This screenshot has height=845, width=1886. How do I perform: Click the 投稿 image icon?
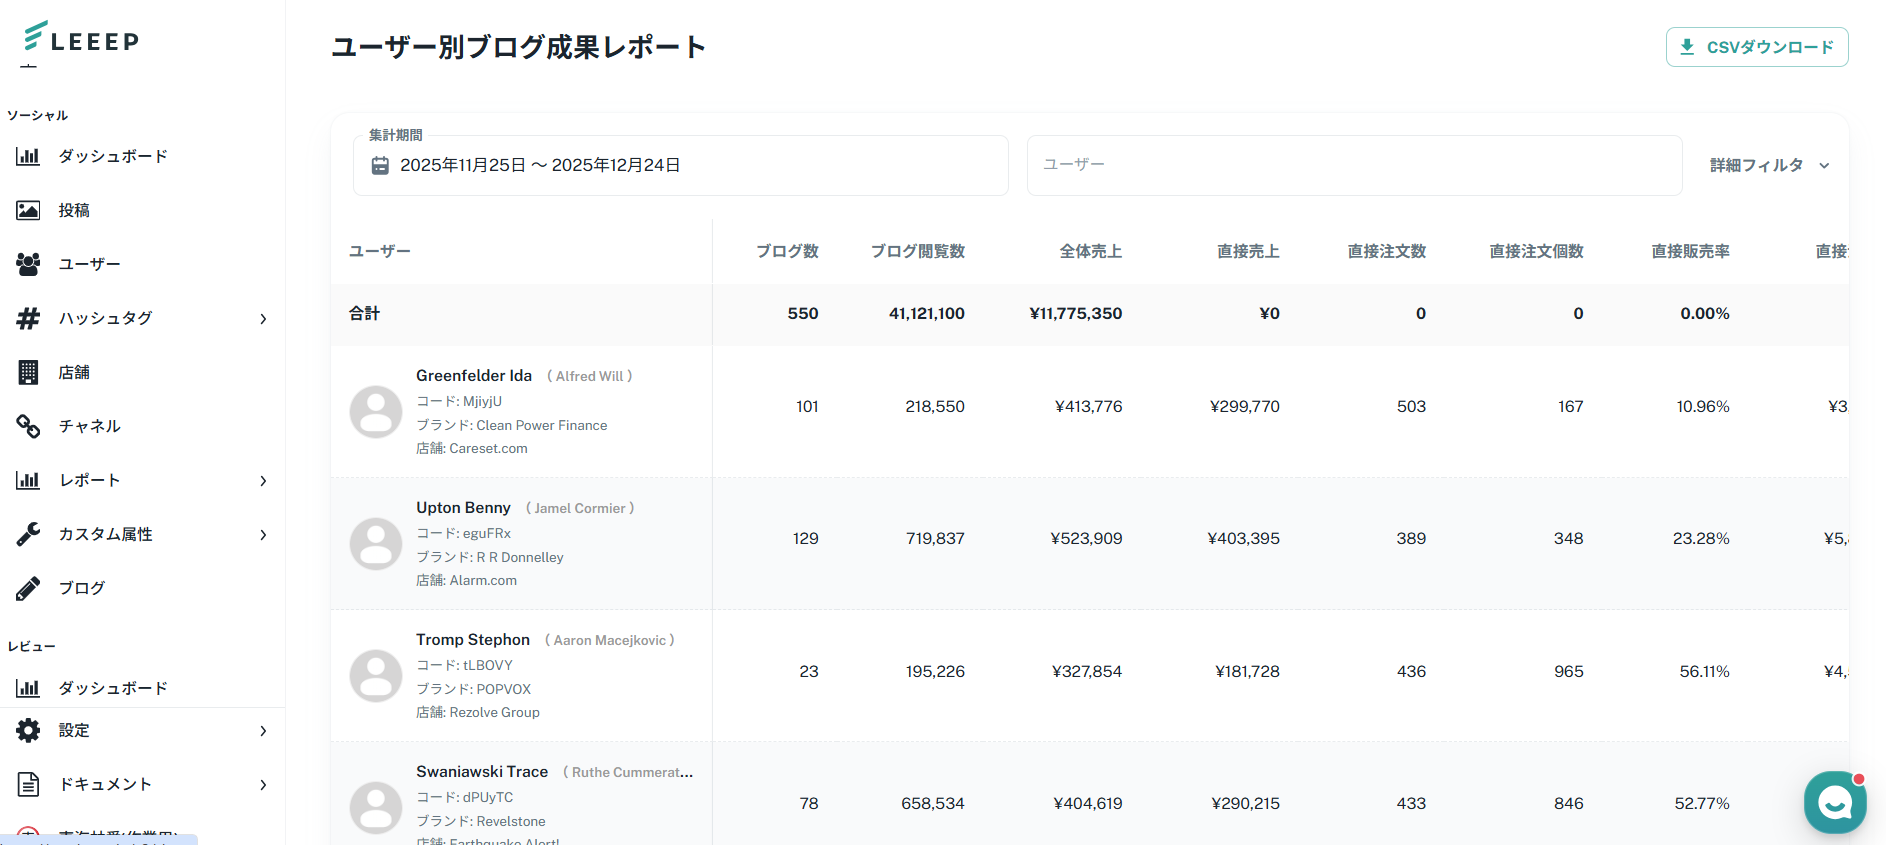pyautogui.click(x=28, y=210)
